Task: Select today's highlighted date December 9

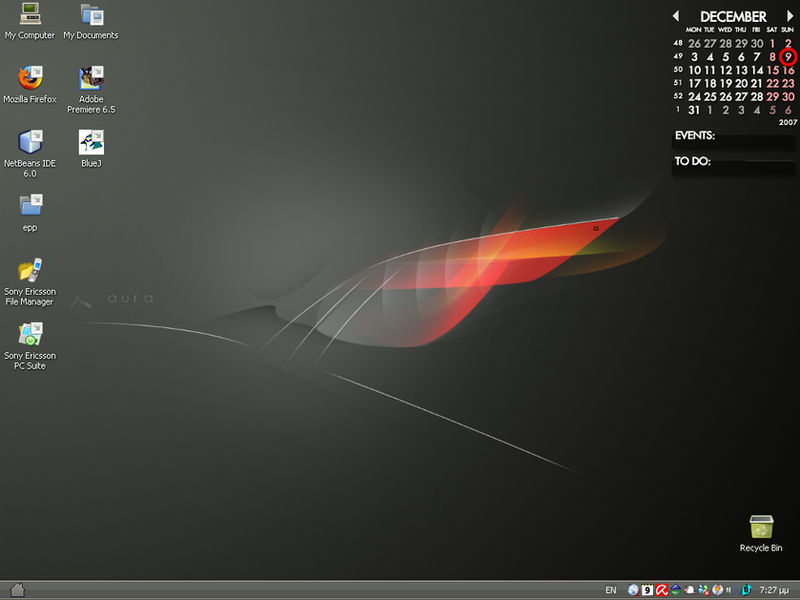Action: pos(788,57)
